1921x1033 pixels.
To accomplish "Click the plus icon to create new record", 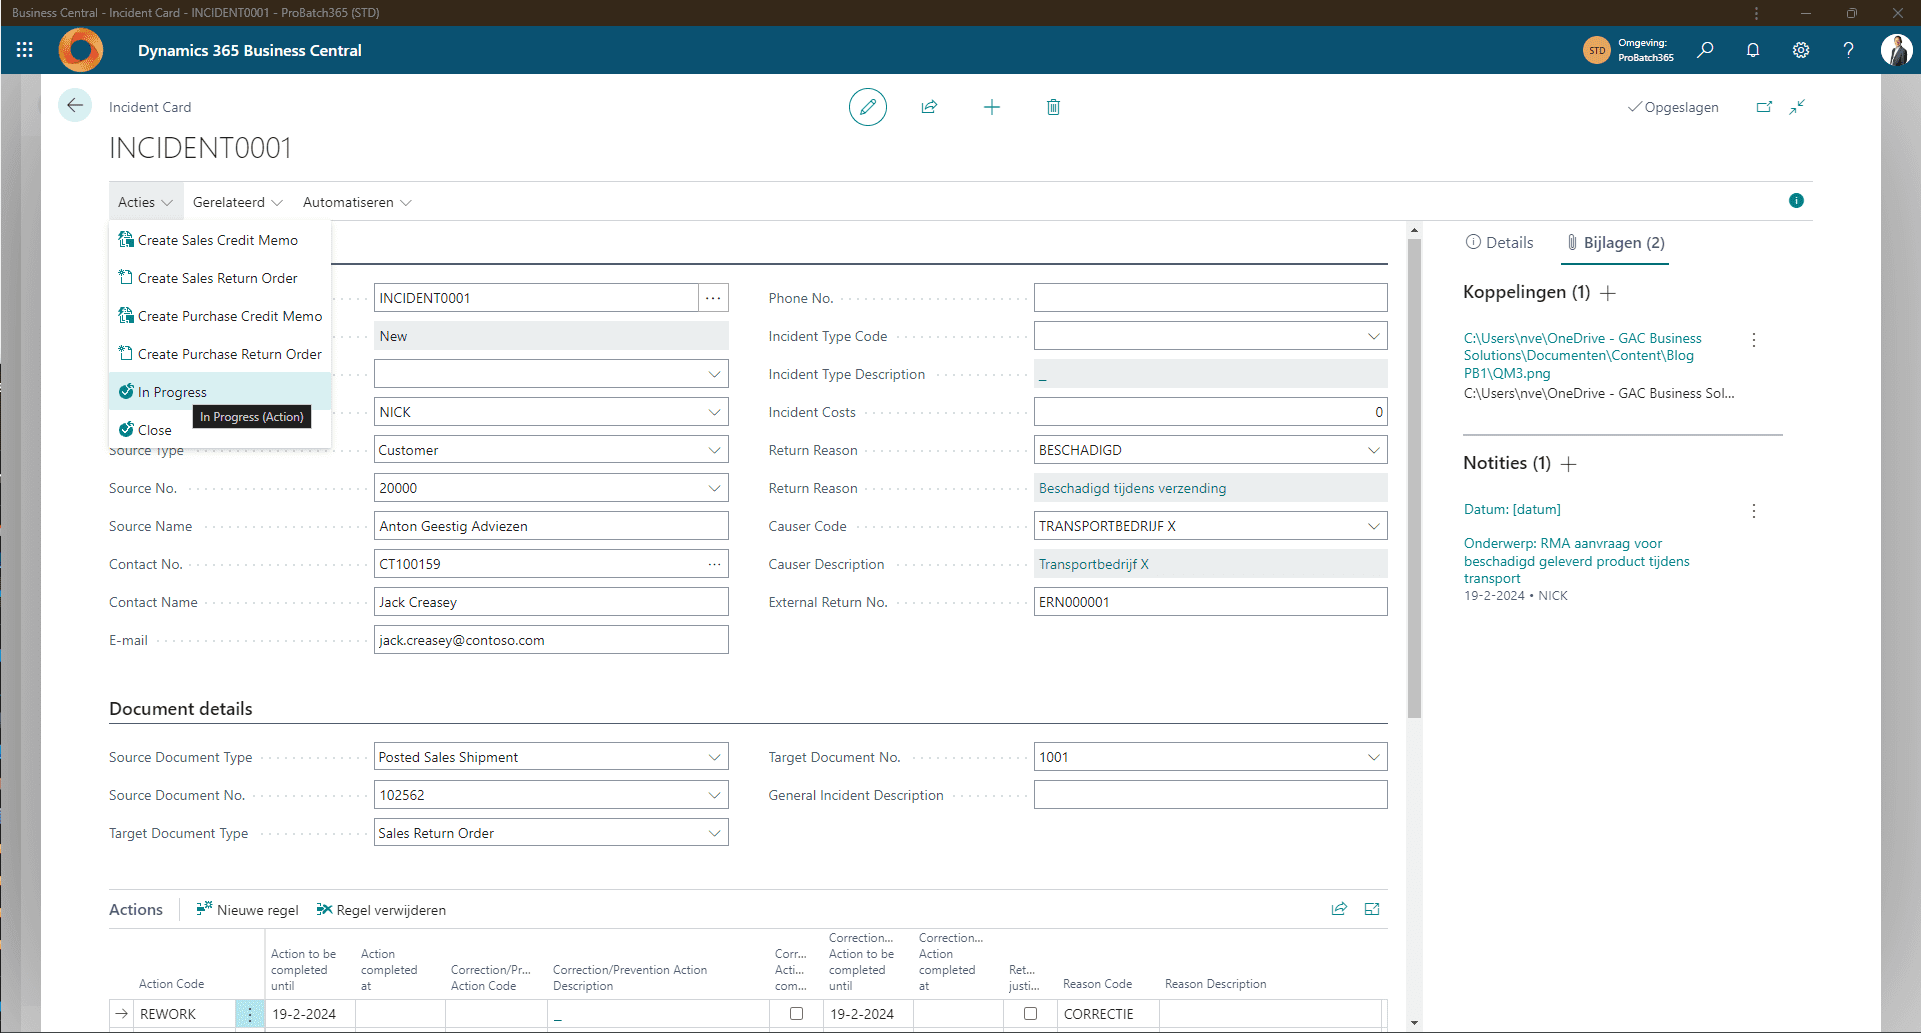I will click(x=992, y=107).
